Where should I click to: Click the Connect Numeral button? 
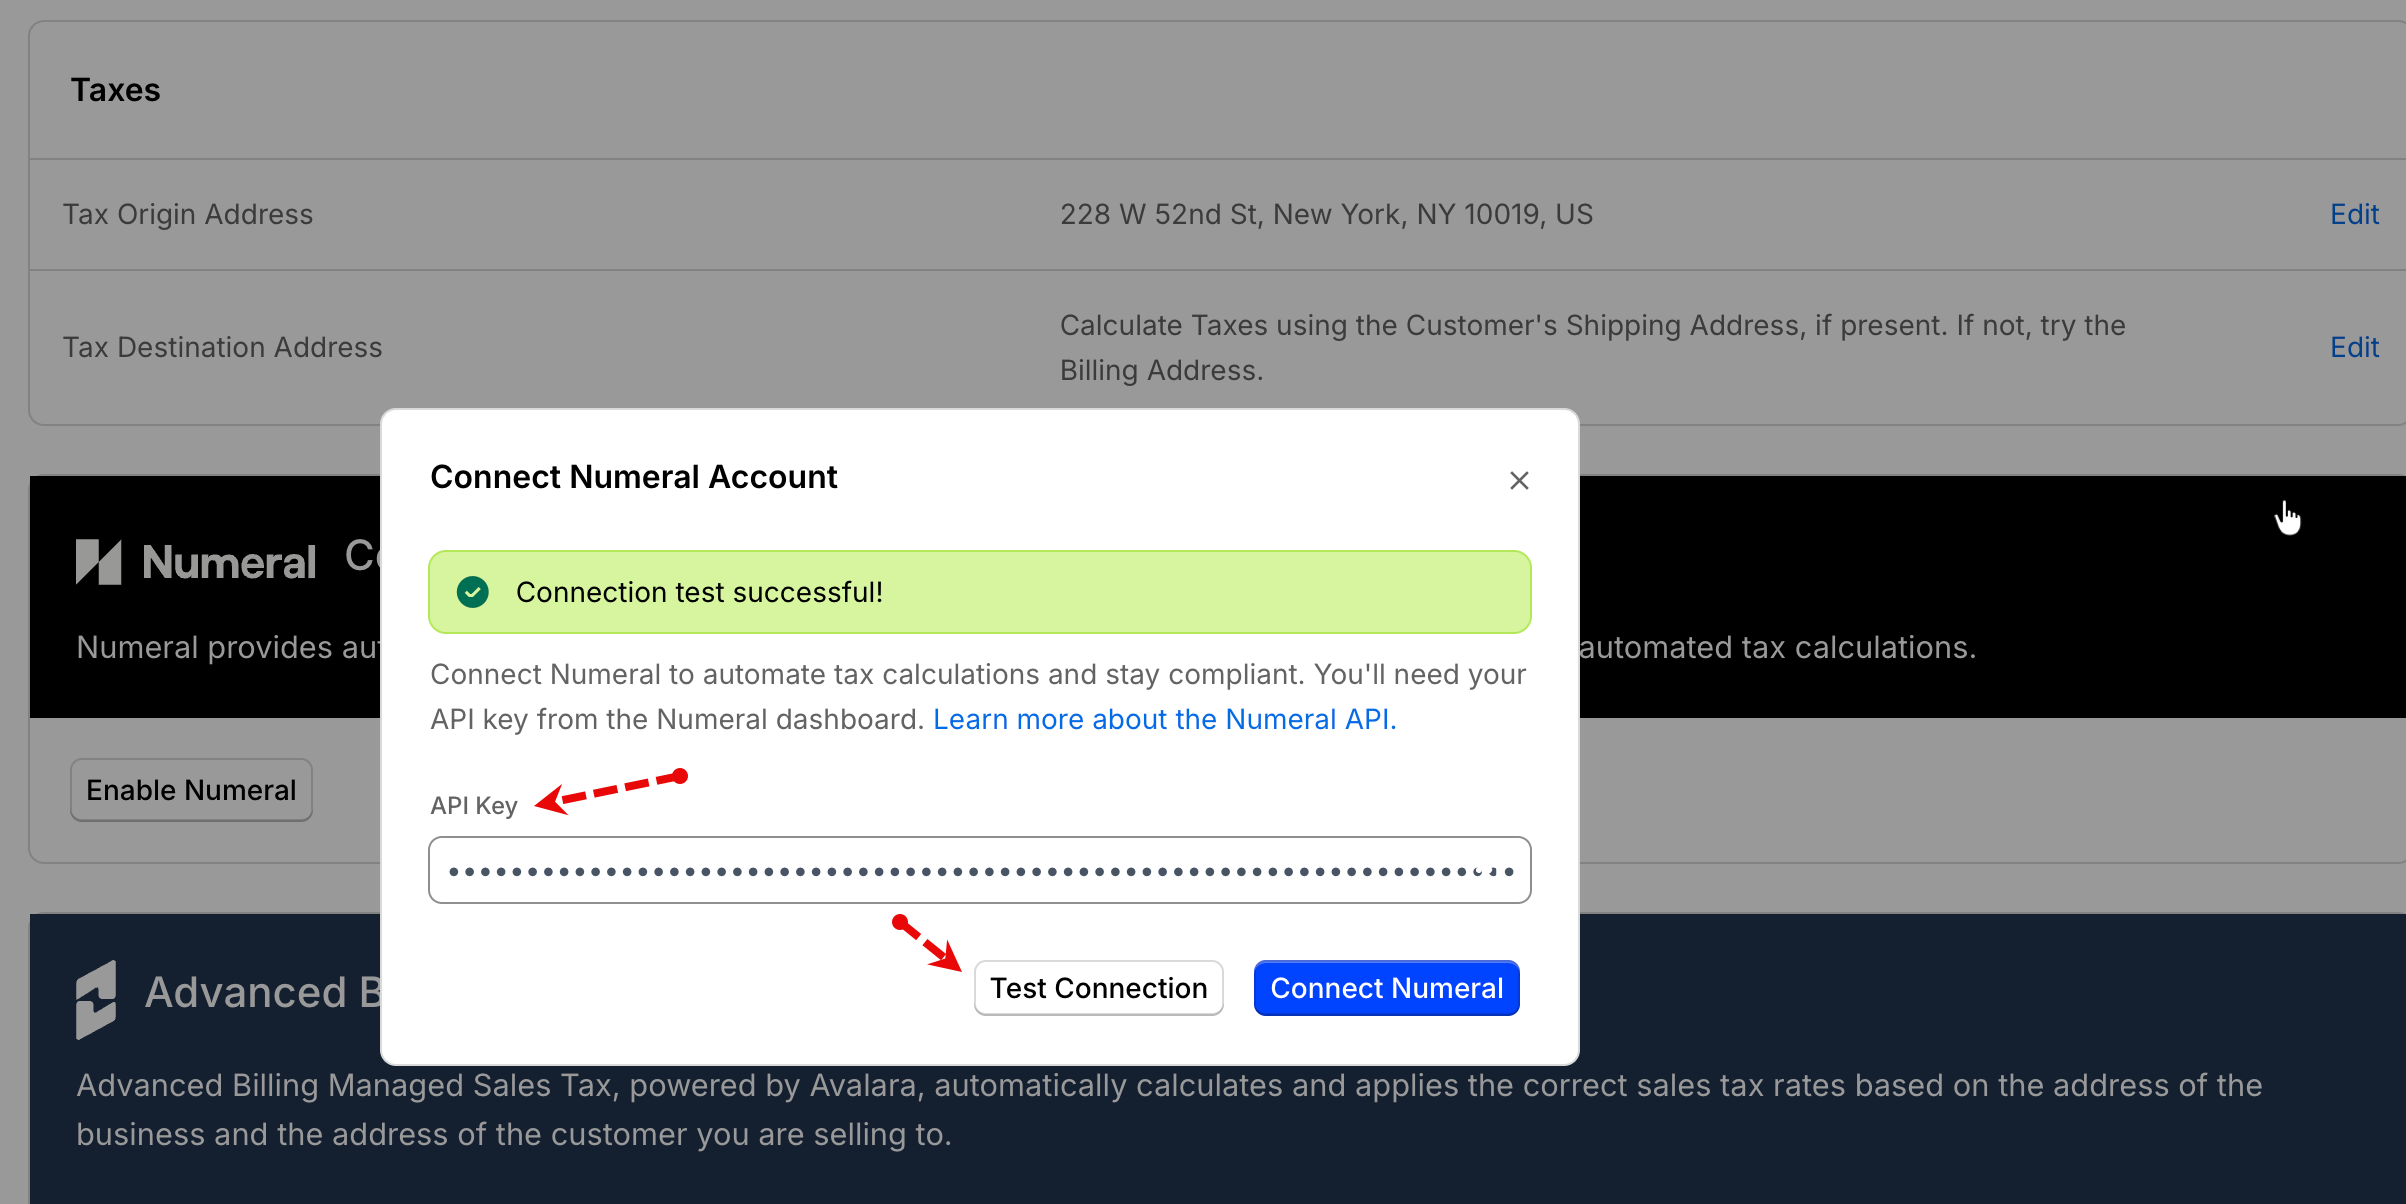click(1386, 988)
